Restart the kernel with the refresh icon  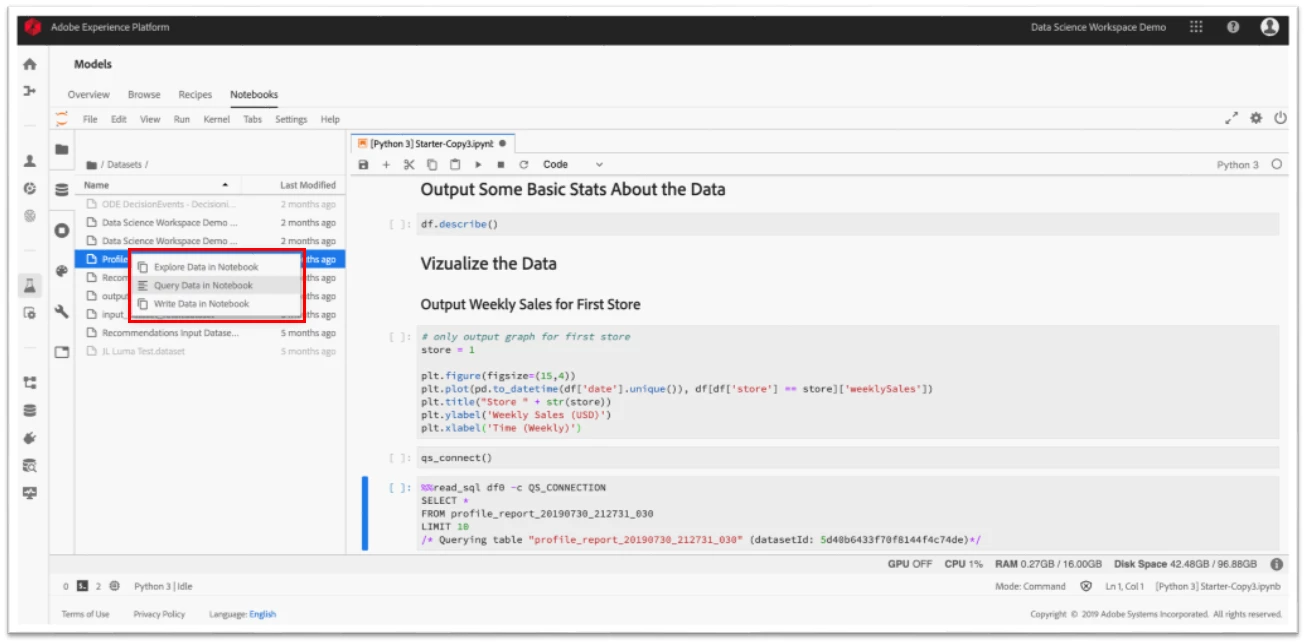coord(523,165)
